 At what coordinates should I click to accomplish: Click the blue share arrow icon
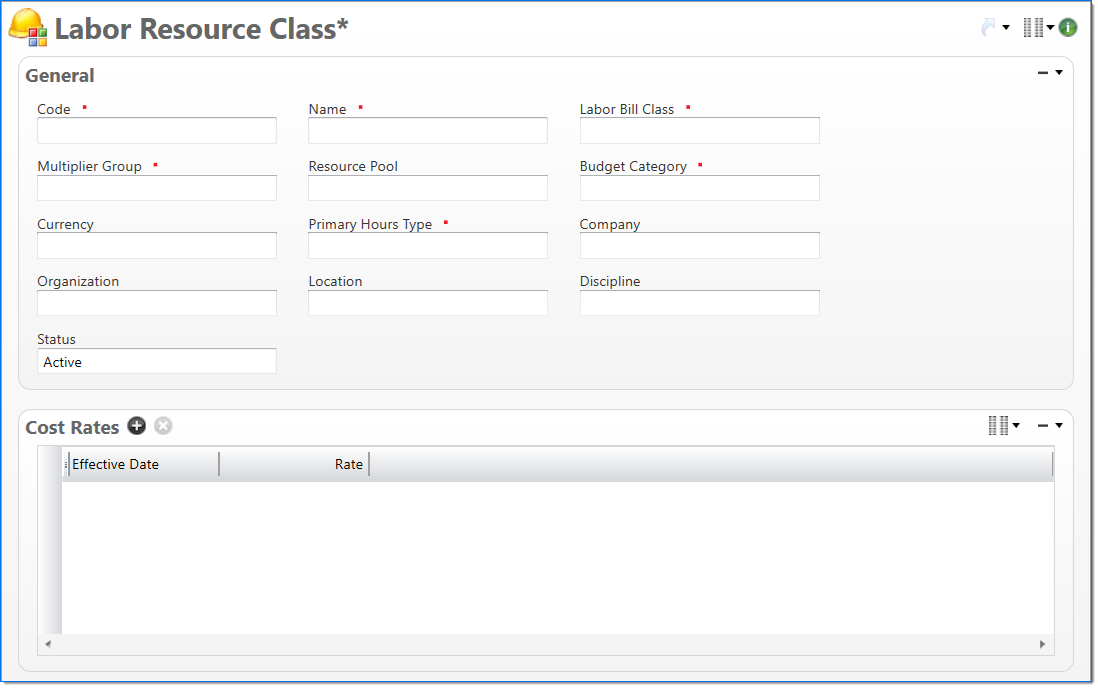tap(988, 28)
